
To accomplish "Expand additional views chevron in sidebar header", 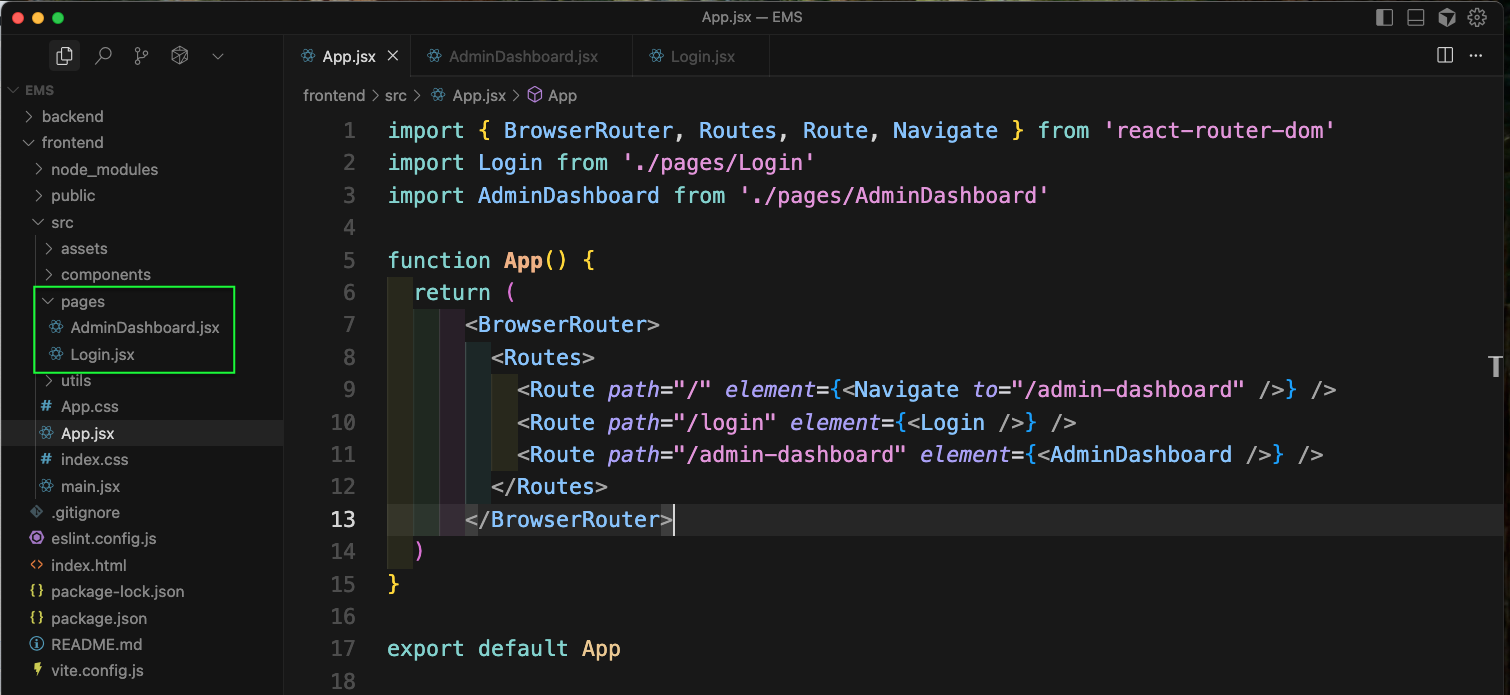I will point(218,57).
